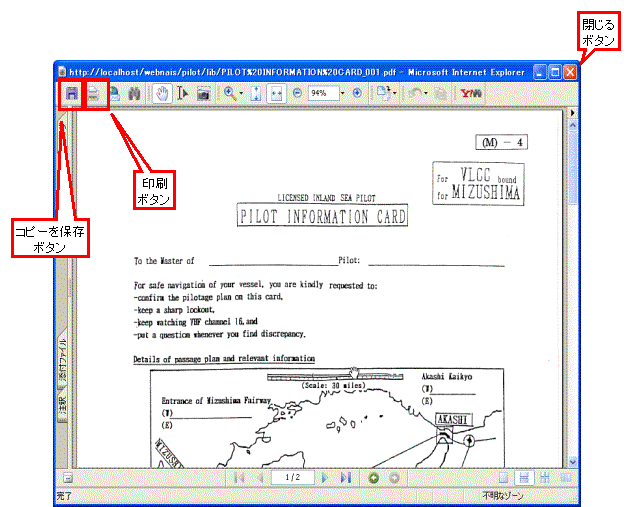The image size is (632, 507).
Task: Click the Print icon in the toolbar
Action: pyautogui.click(x=94, y=93)
